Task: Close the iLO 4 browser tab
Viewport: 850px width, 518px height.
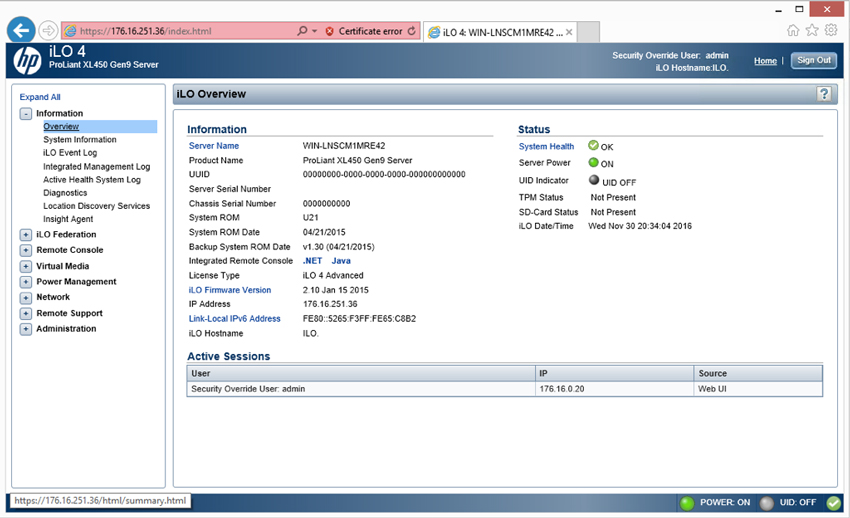Action: [x=569, y=32]
